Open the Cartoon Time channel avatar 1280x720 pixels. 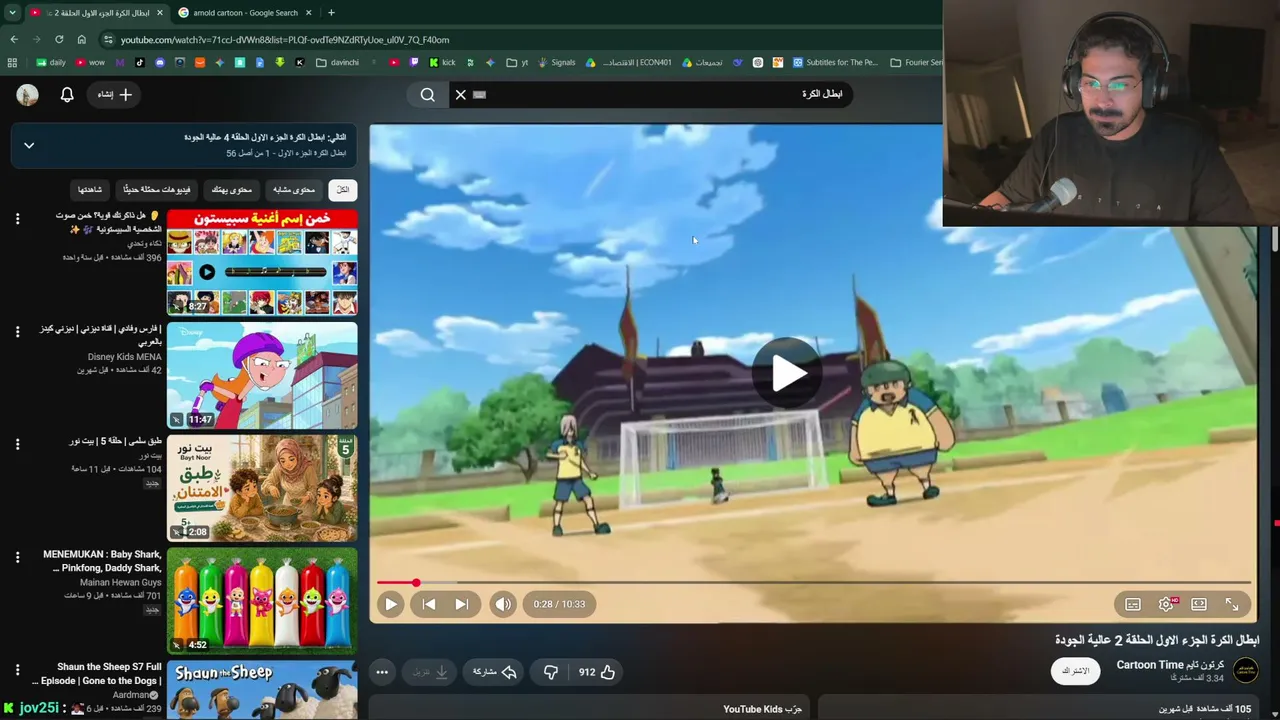1245,670
